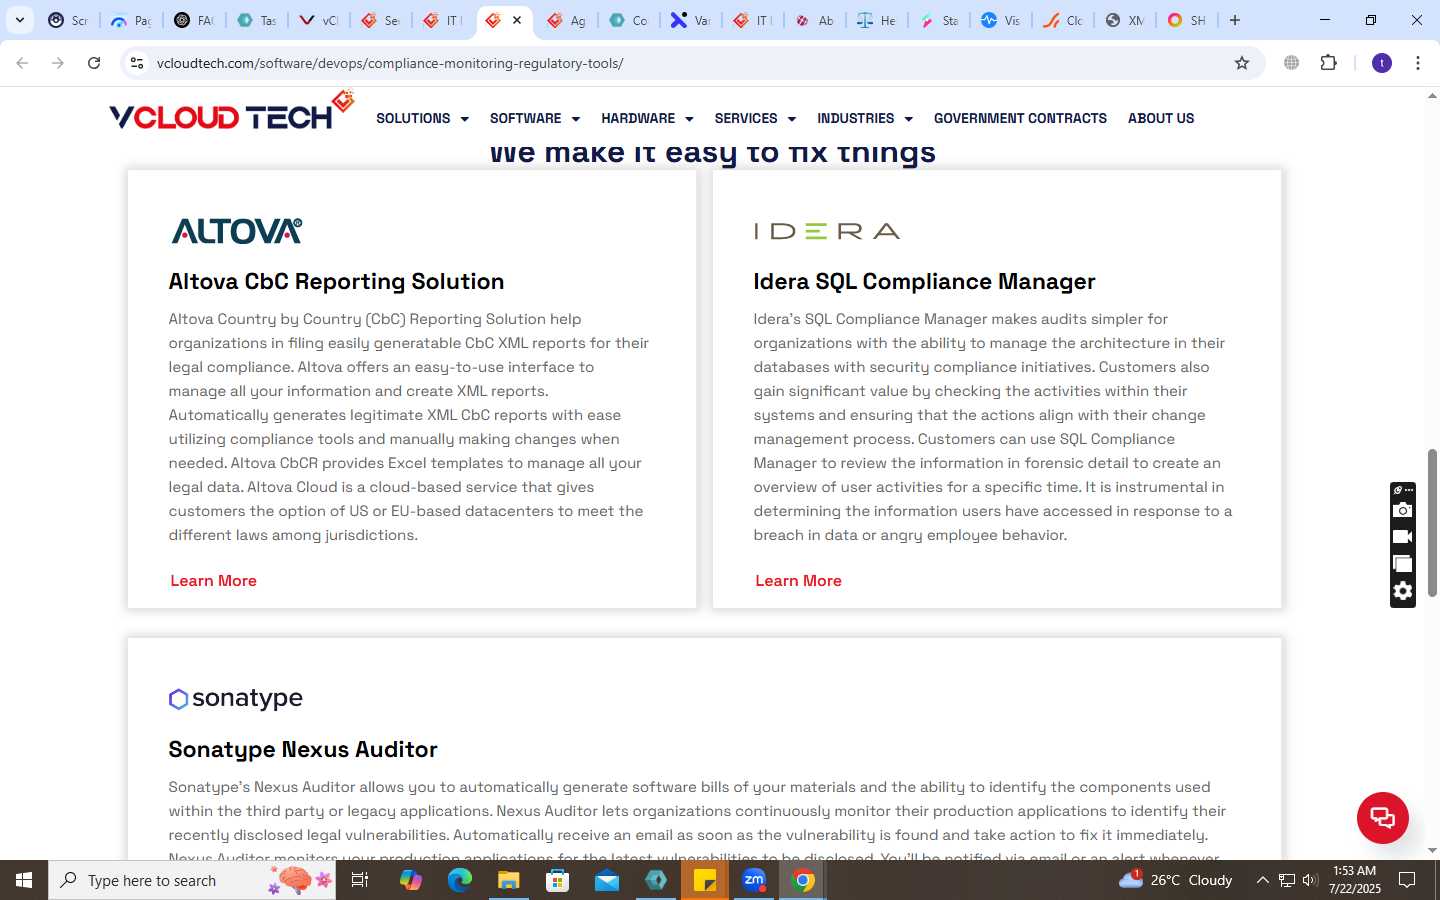
Task: Click the browser address bar URL
Action: pos(390,63)
